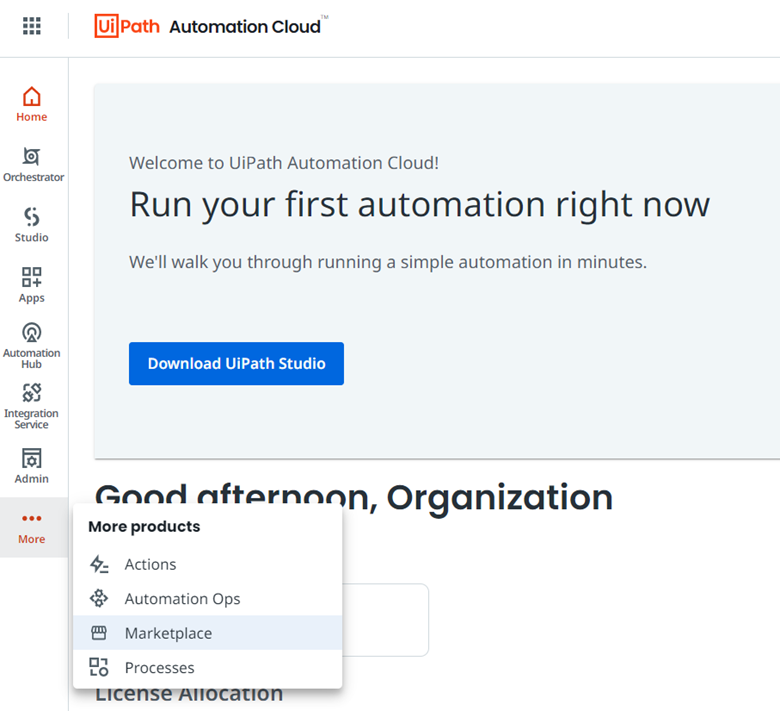Open Orchestrator from the sidebar

[x=33, y=165]
